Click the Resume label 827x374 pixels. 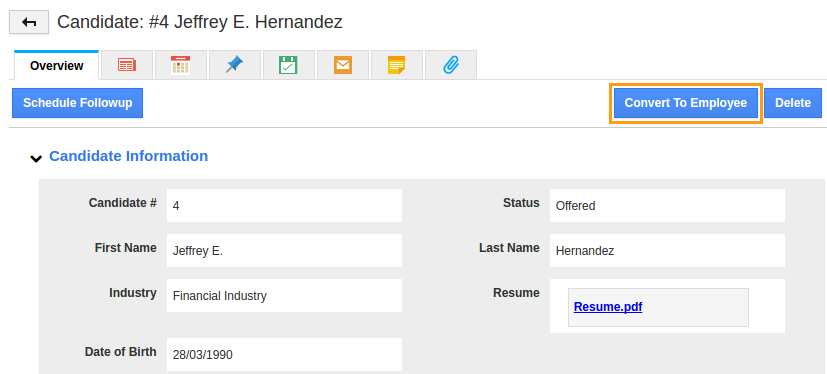pyautogui.click(x=516, y=293)
